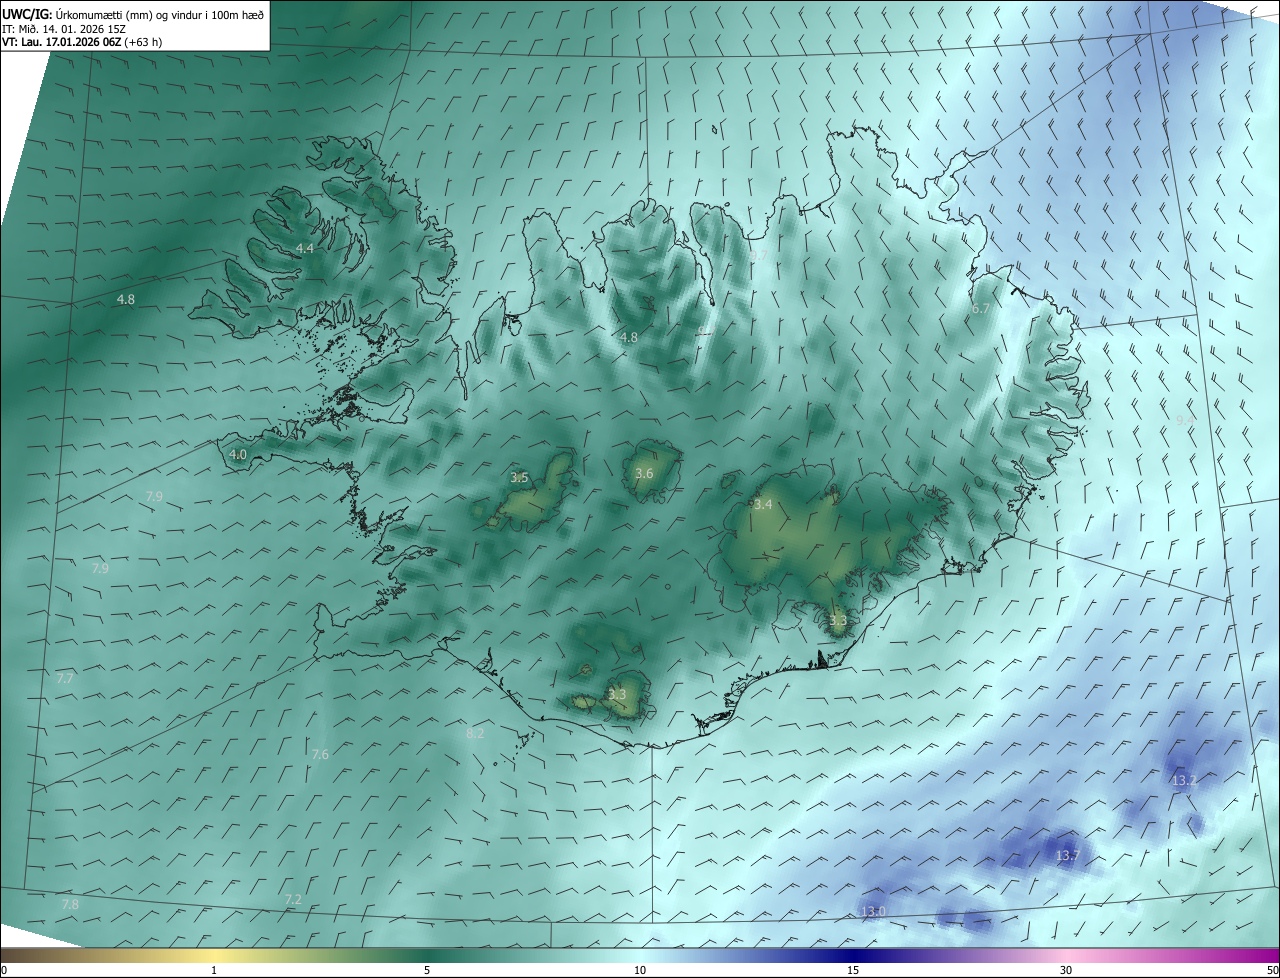Screen dimensions: 1280x978
Task: Click the 3.4 value on Vatnajökull glacier
Action: click(763, 504)
